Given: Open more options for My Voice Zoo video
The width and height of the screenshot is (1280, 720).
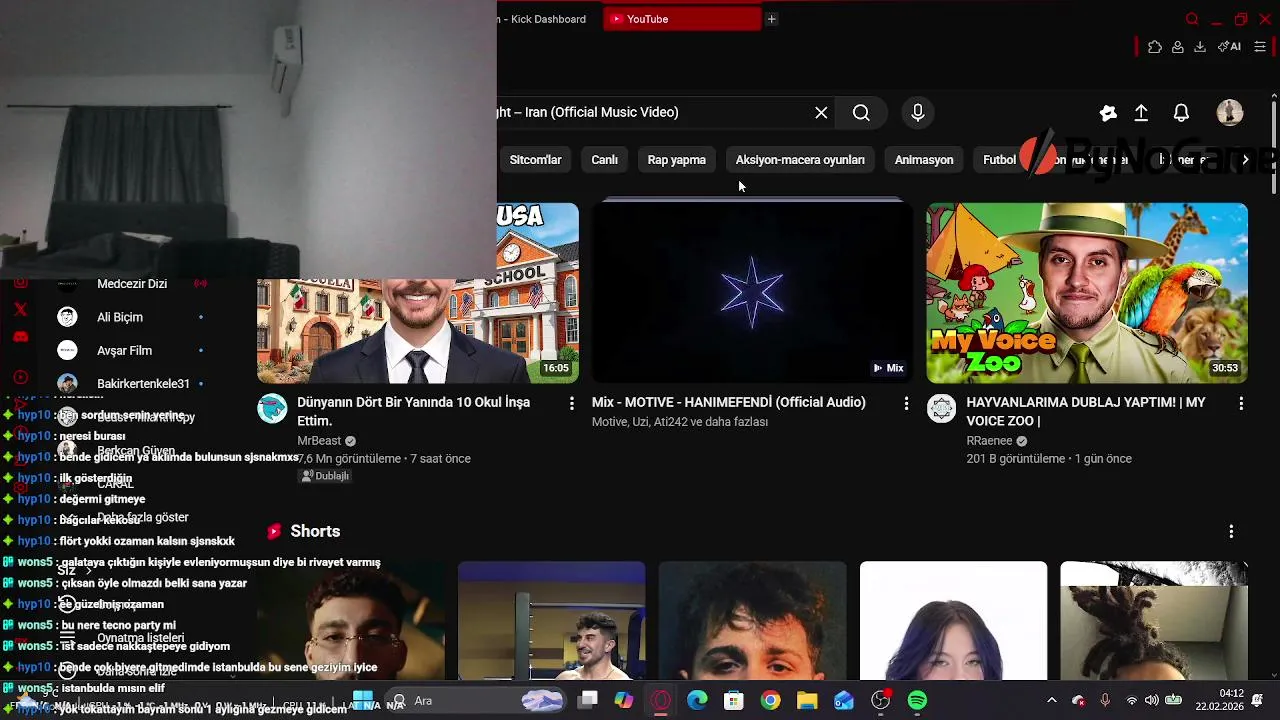Looking at the screenshot, I should (1241, 403).
